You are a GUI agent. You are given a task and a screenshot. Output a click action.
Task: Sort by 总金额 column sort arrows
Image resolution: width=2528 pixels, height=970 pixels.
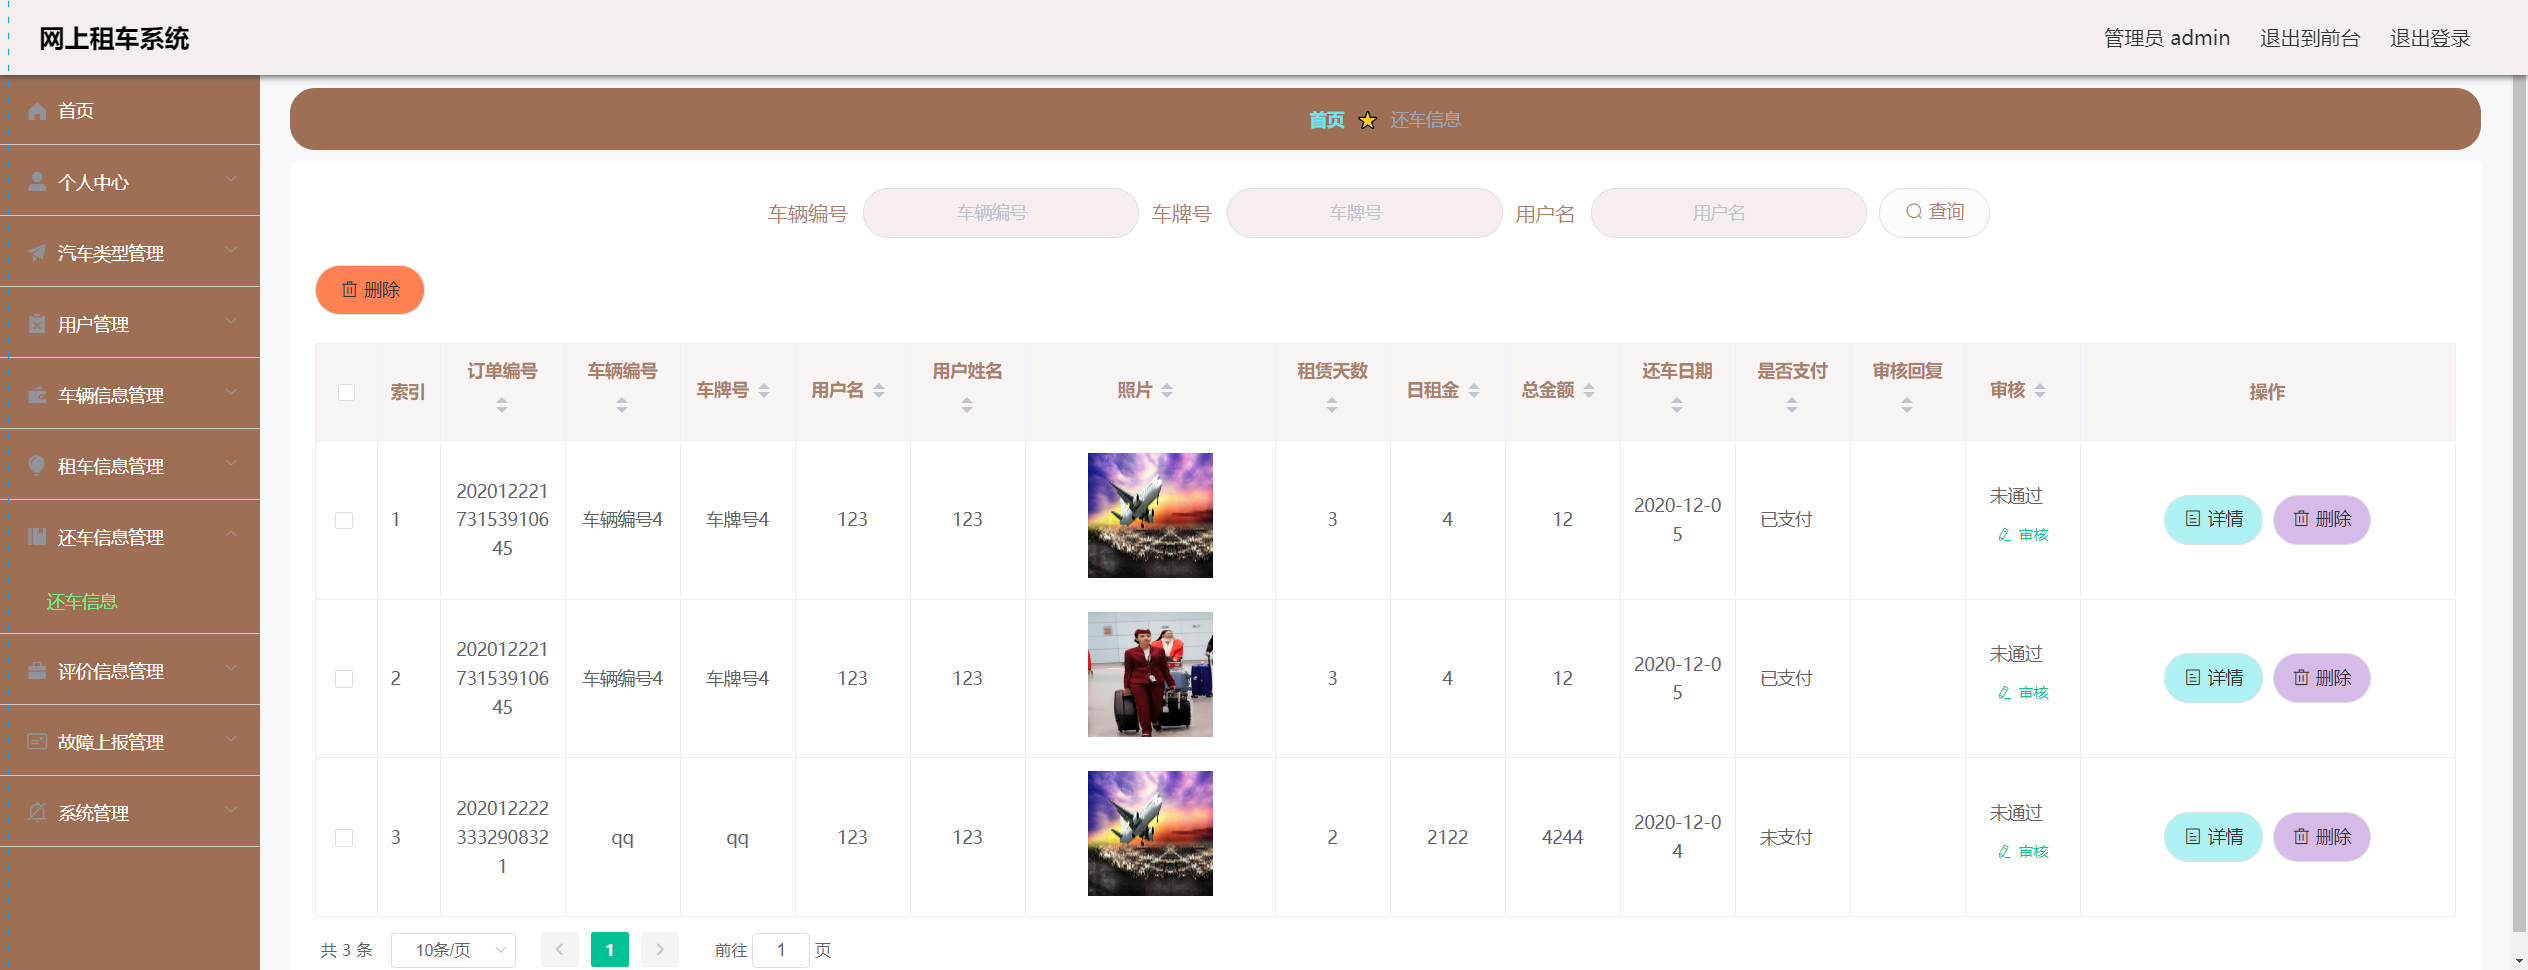coord(1589,391)
